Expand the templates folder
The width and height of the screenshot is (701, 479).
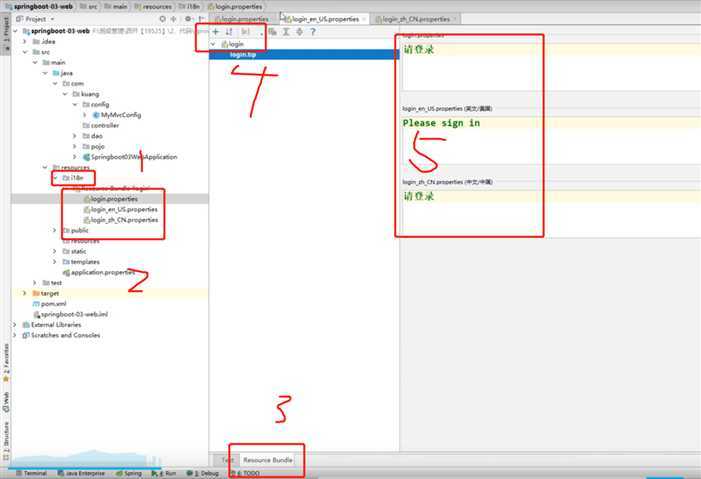coord(55,262)
